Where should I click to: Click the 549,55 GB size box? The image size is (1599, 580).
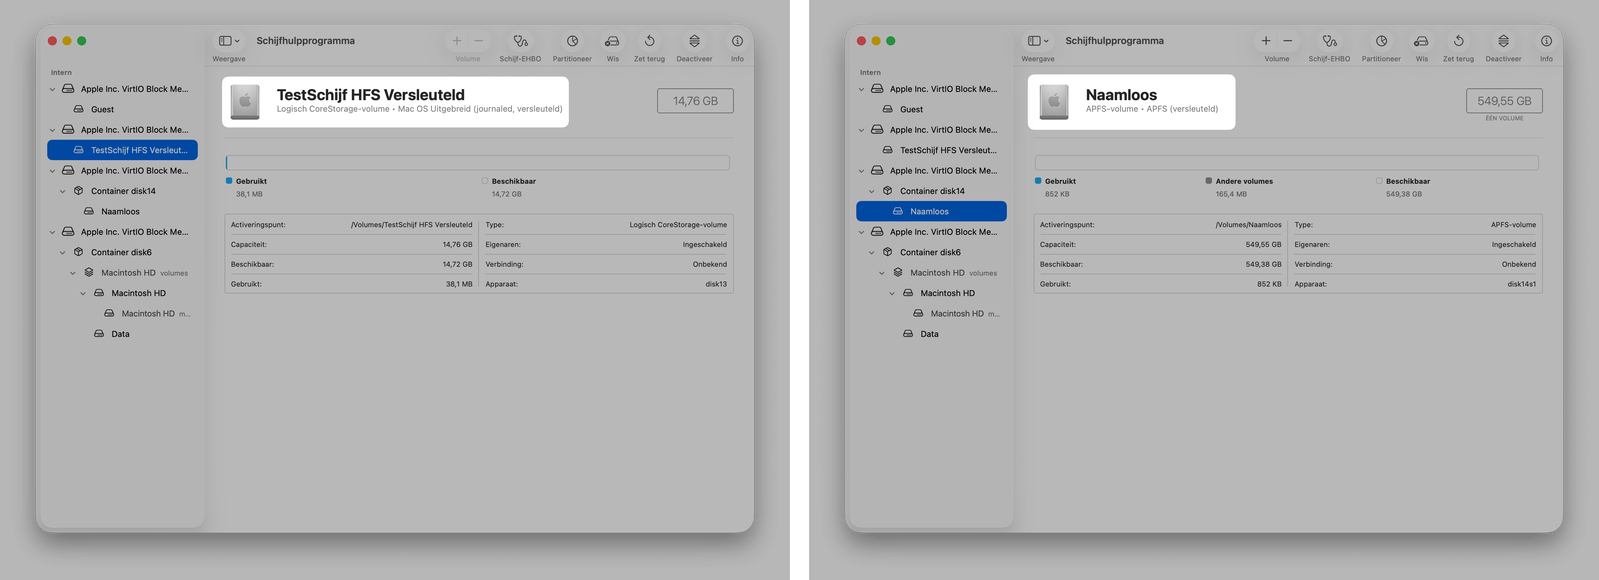coord(1504,101)
